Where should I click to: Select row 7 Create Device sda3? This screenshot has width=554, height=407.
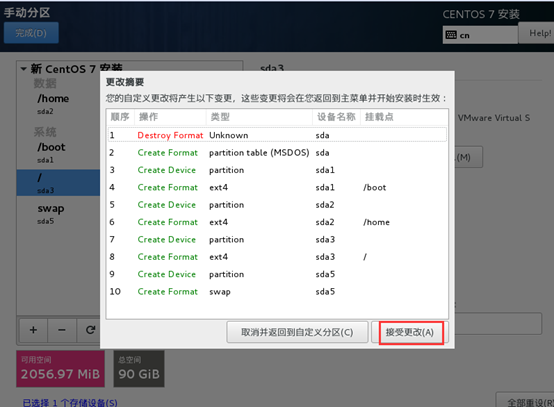(x=277, y=239)
